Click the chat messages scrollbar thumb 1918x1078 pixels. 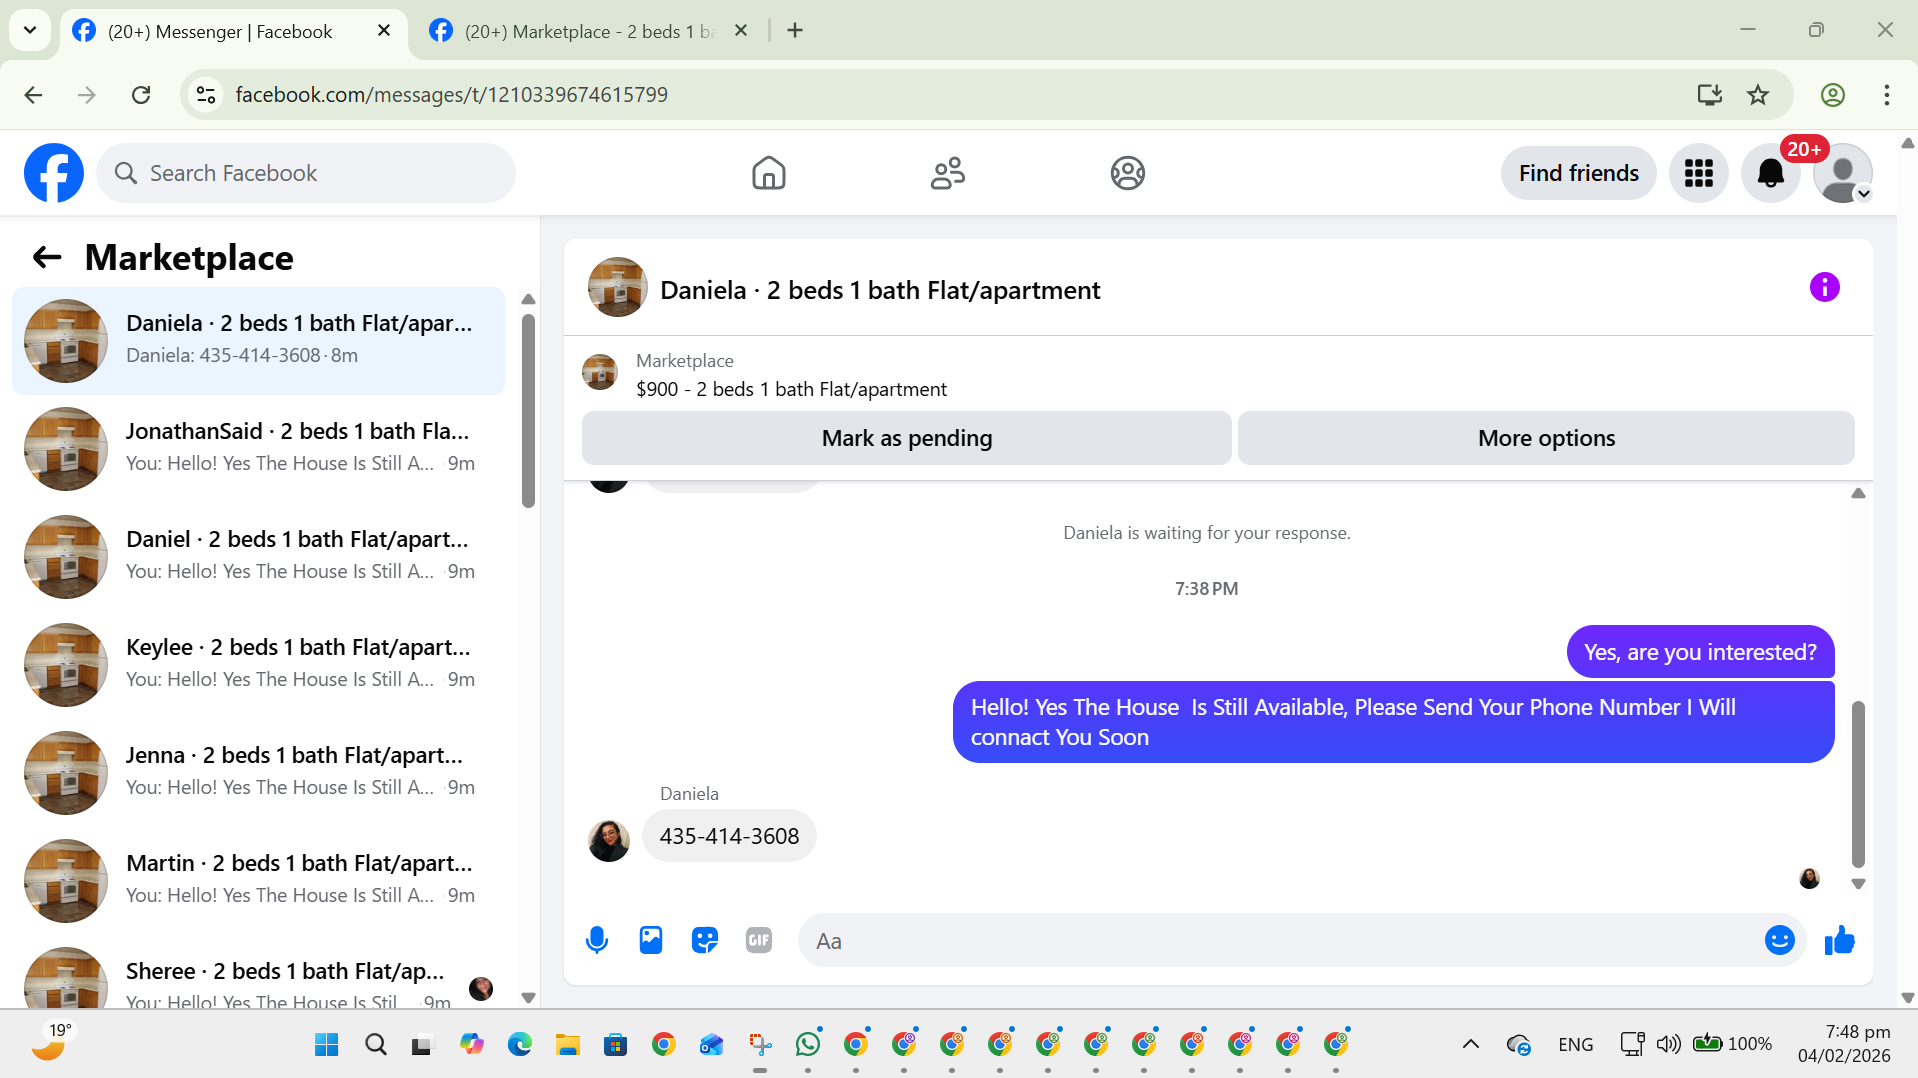pyautogui.click(x=1858, y=783)
